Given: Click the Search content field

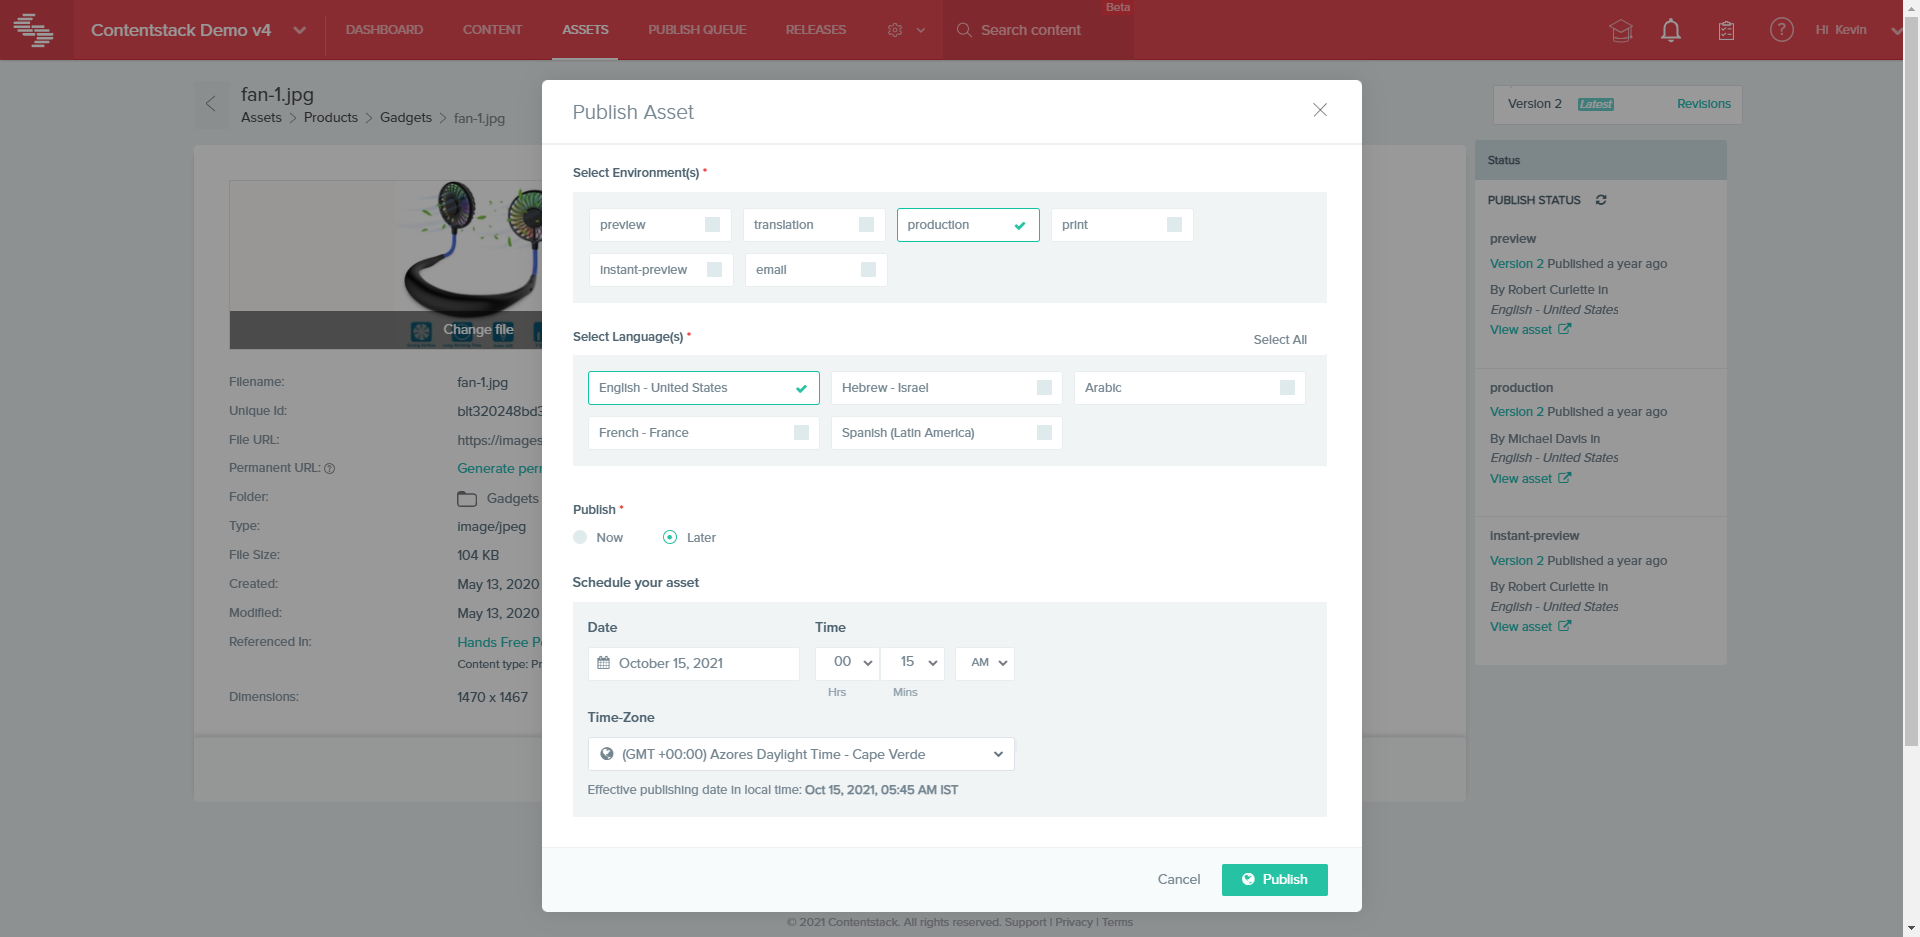Looking at the screenshot, I should pos(1031,30).
